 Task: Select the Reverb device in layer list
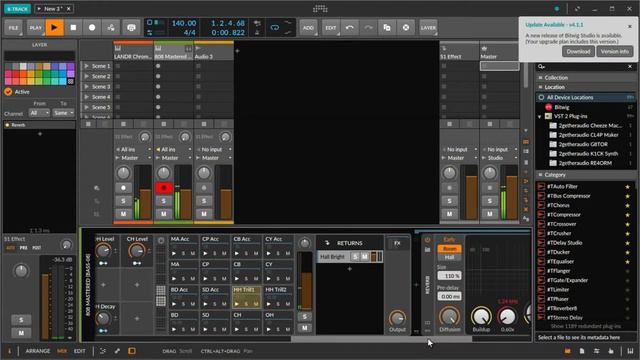tap(40, 125)
